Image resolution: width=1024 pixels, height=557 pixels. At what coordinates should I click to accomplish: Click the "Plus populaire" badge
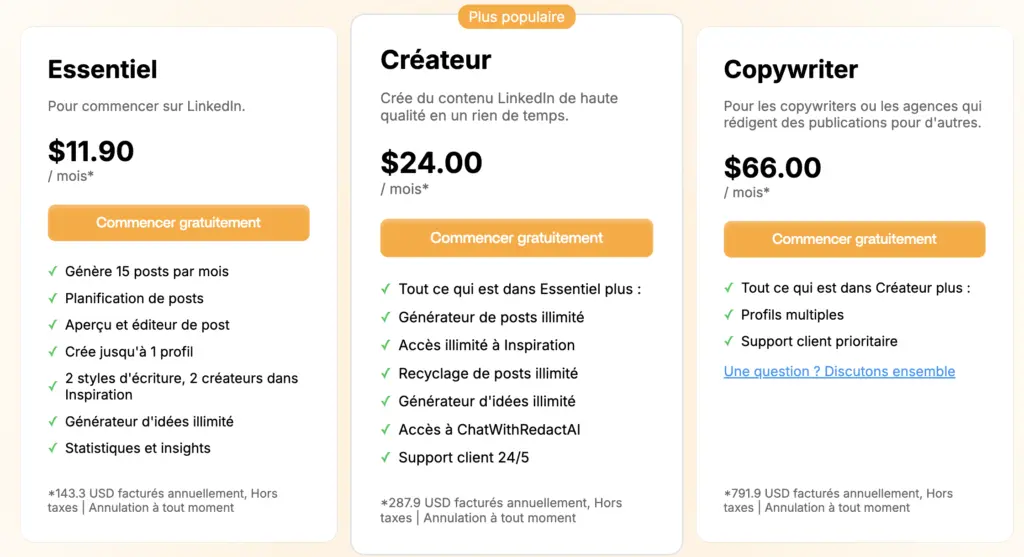(x=516, y=17)
